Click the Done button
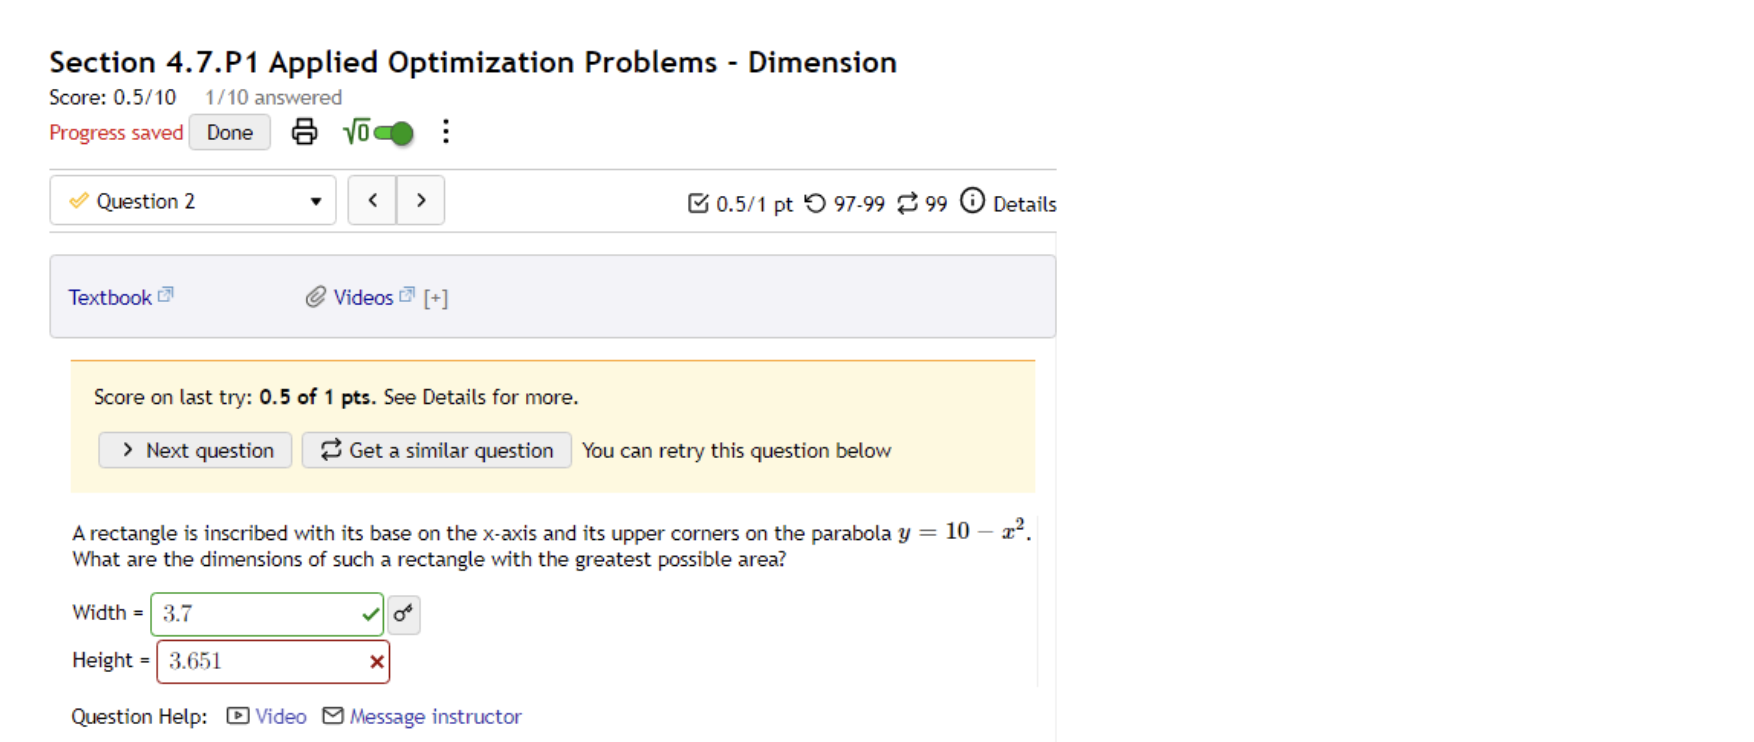 (x=229, y=131)
